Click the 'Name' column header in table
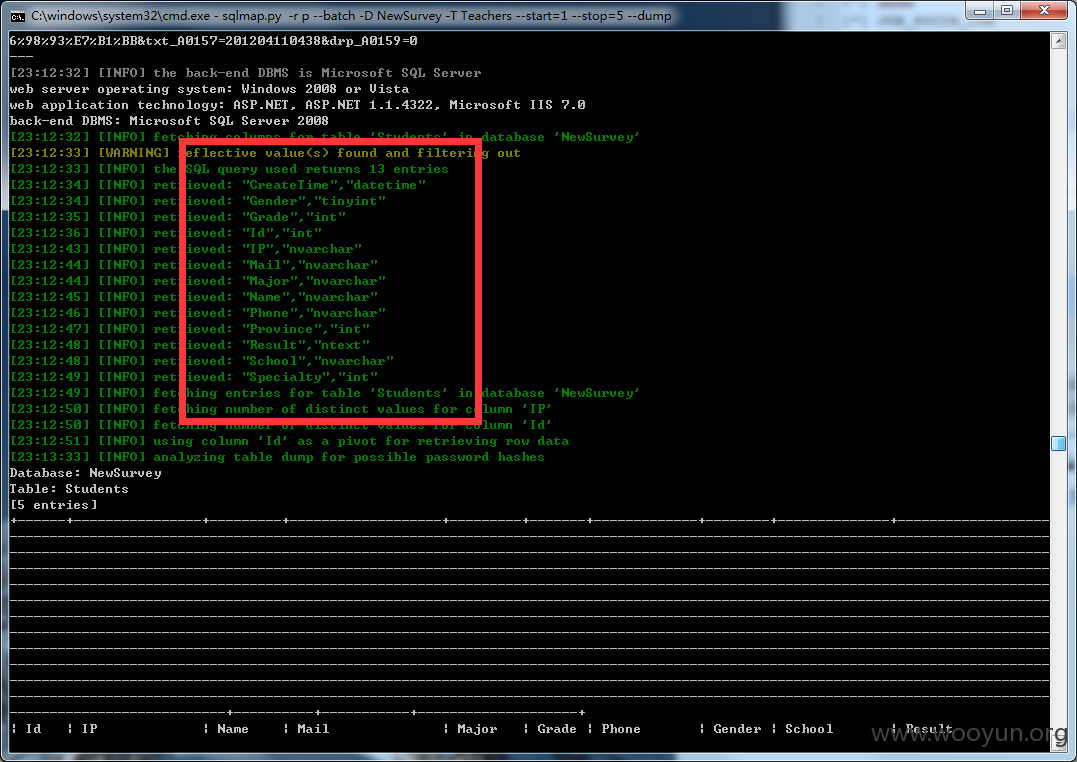Screen dimensions: 1077x762 233,729
